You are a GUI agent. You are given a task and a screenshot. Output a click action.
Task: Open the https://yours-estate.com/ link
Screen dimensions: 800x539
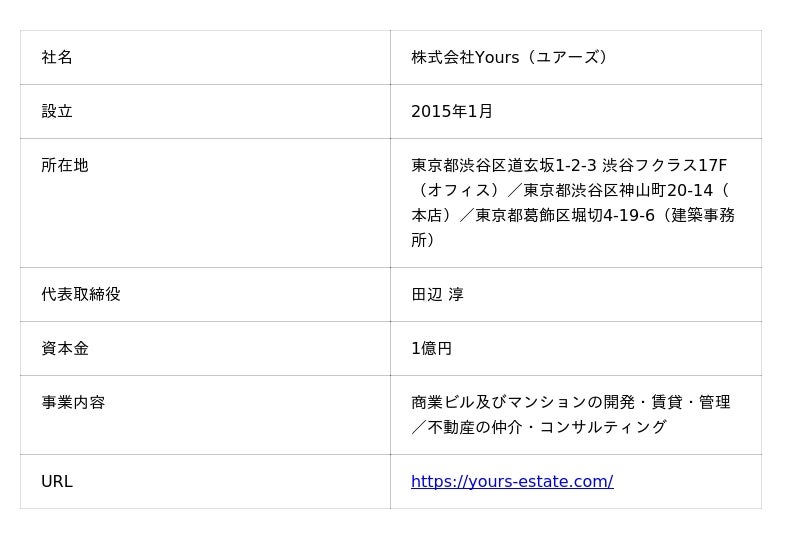pos(512,481)
